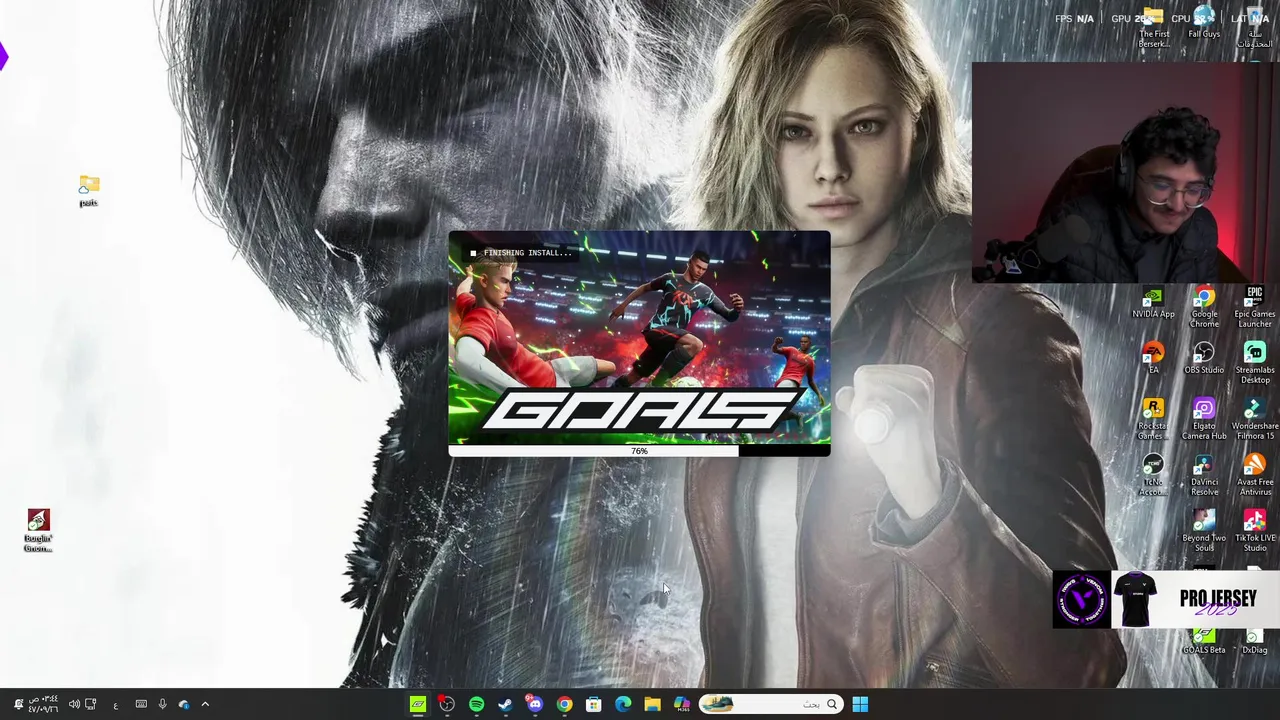Open the Recycle Bin on desktop
Screen dimensions: 1280x720
coord(1254,28)
